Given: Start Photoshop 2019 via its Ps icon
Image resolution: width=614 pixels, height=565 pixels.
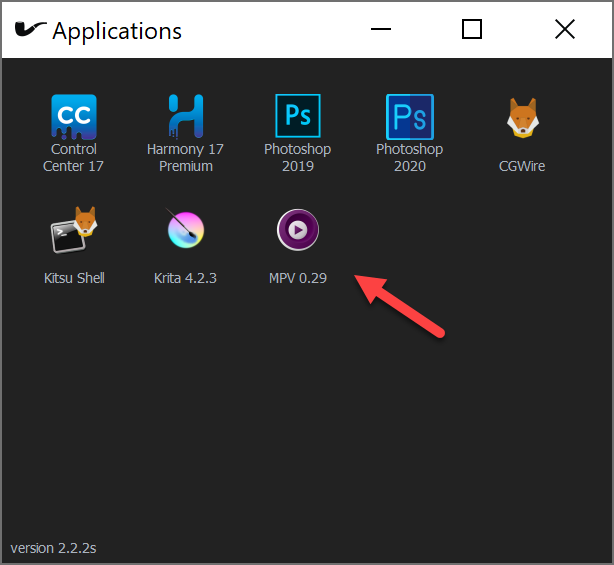Looking at the screenshot, I should pyautogui.click(x=298, y=116).
